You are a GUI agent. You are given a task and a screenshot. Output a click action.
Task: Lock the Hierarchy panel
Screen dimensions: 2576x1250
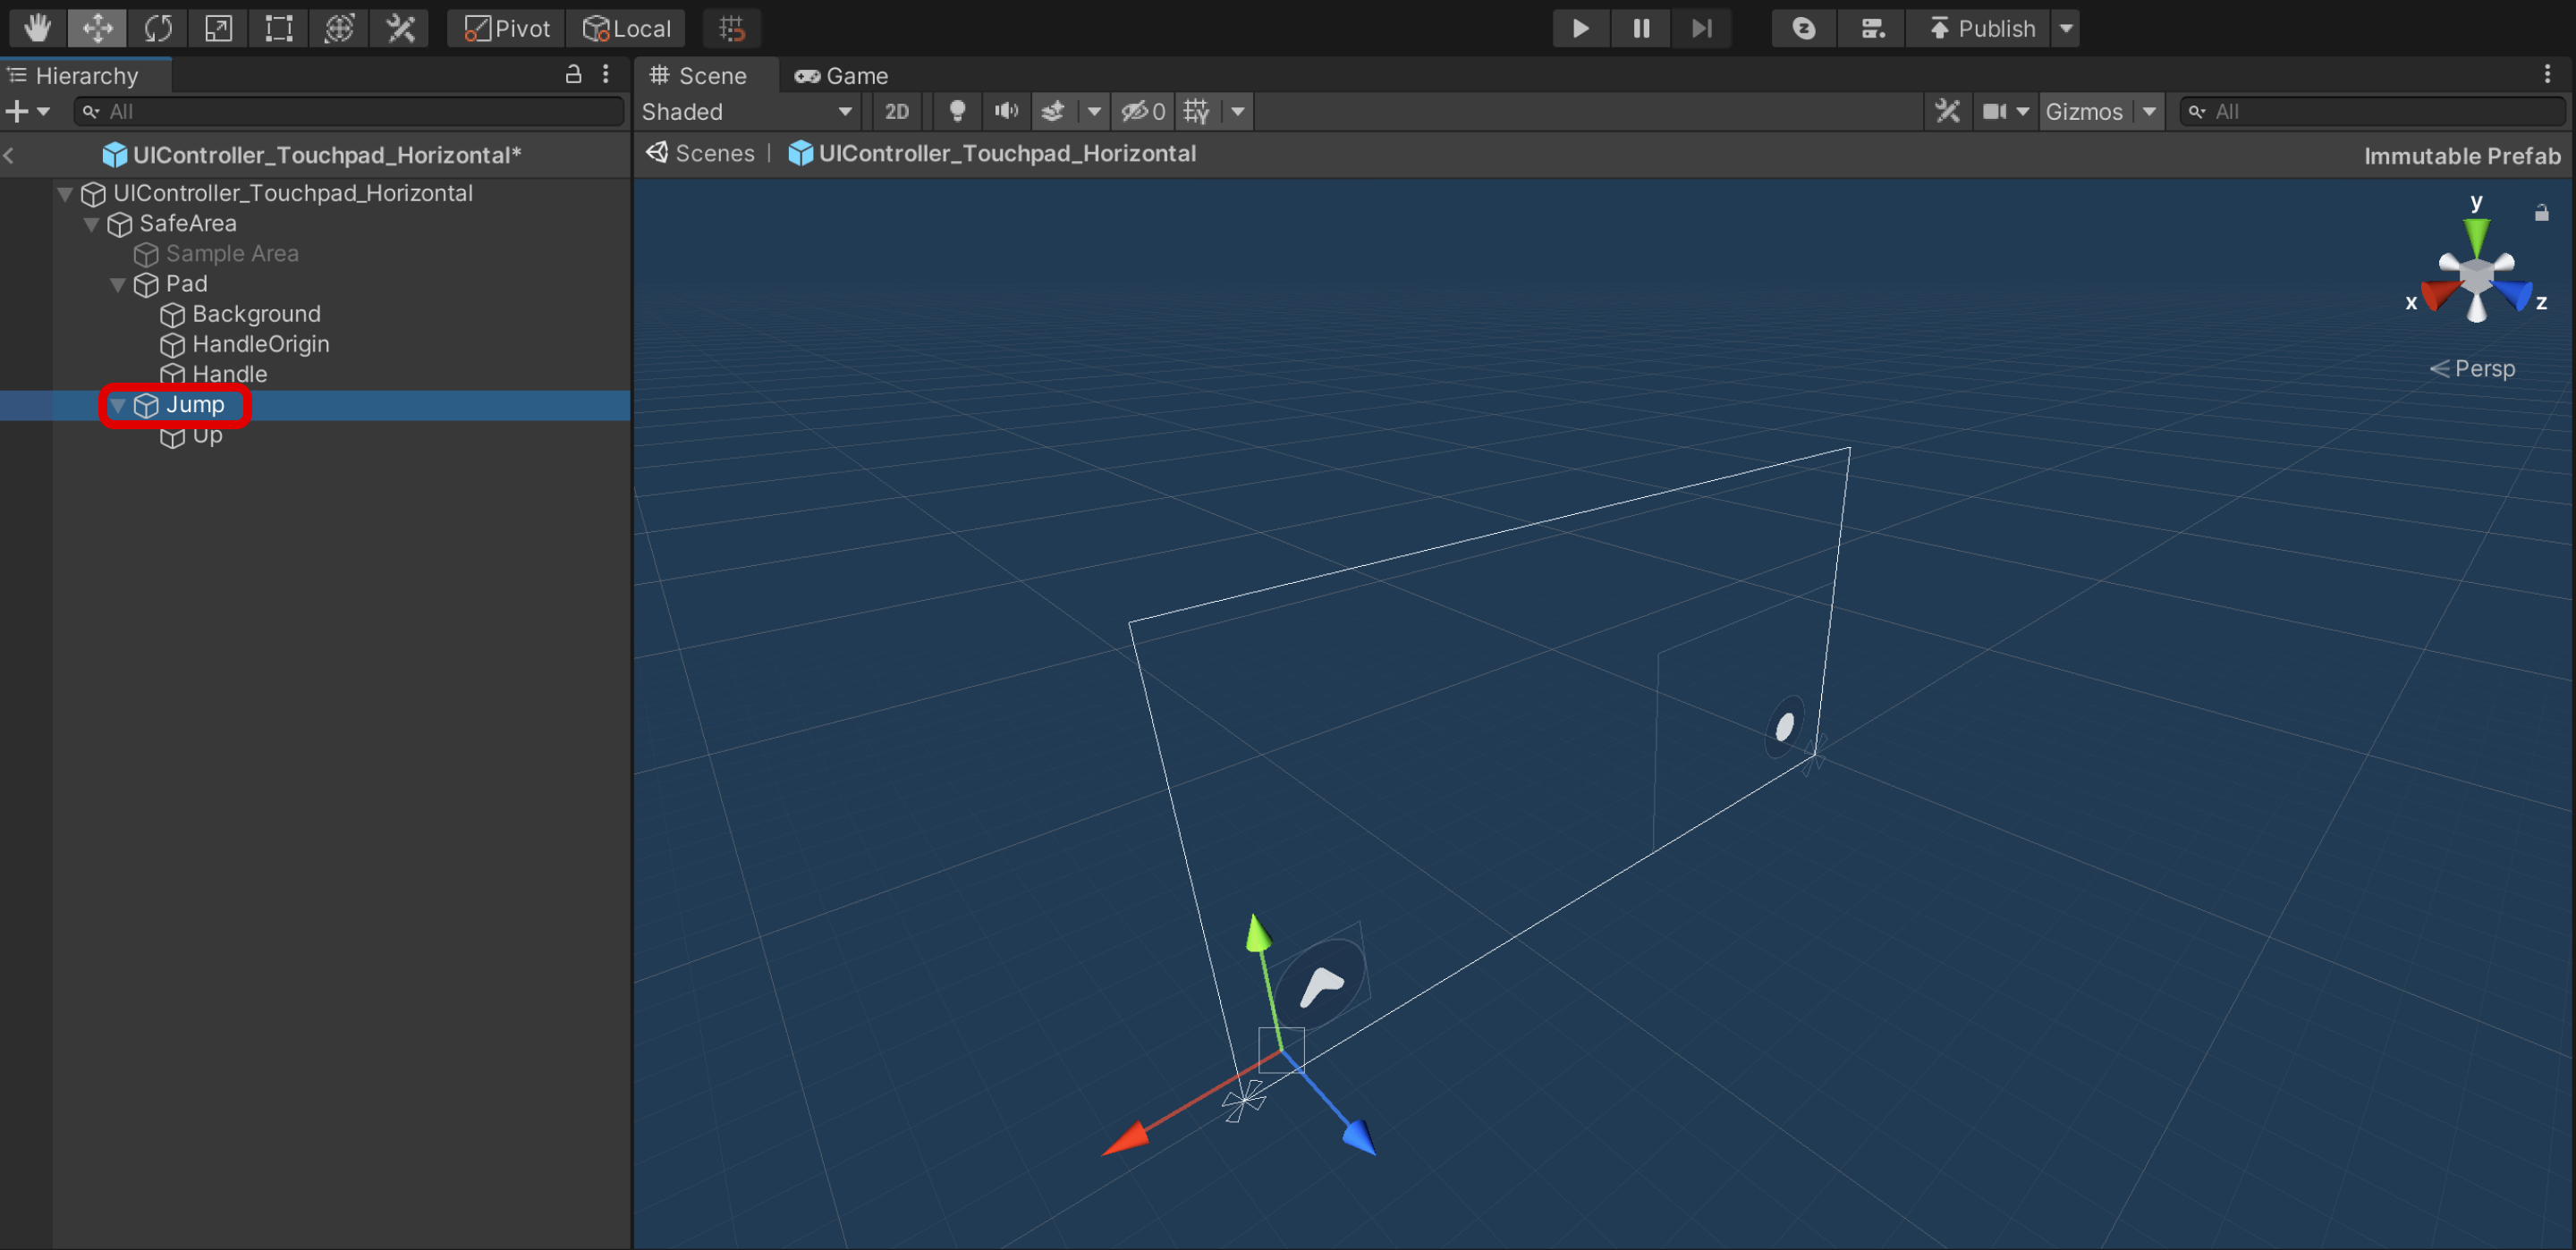pyautogui.click(x=573, y=74)
